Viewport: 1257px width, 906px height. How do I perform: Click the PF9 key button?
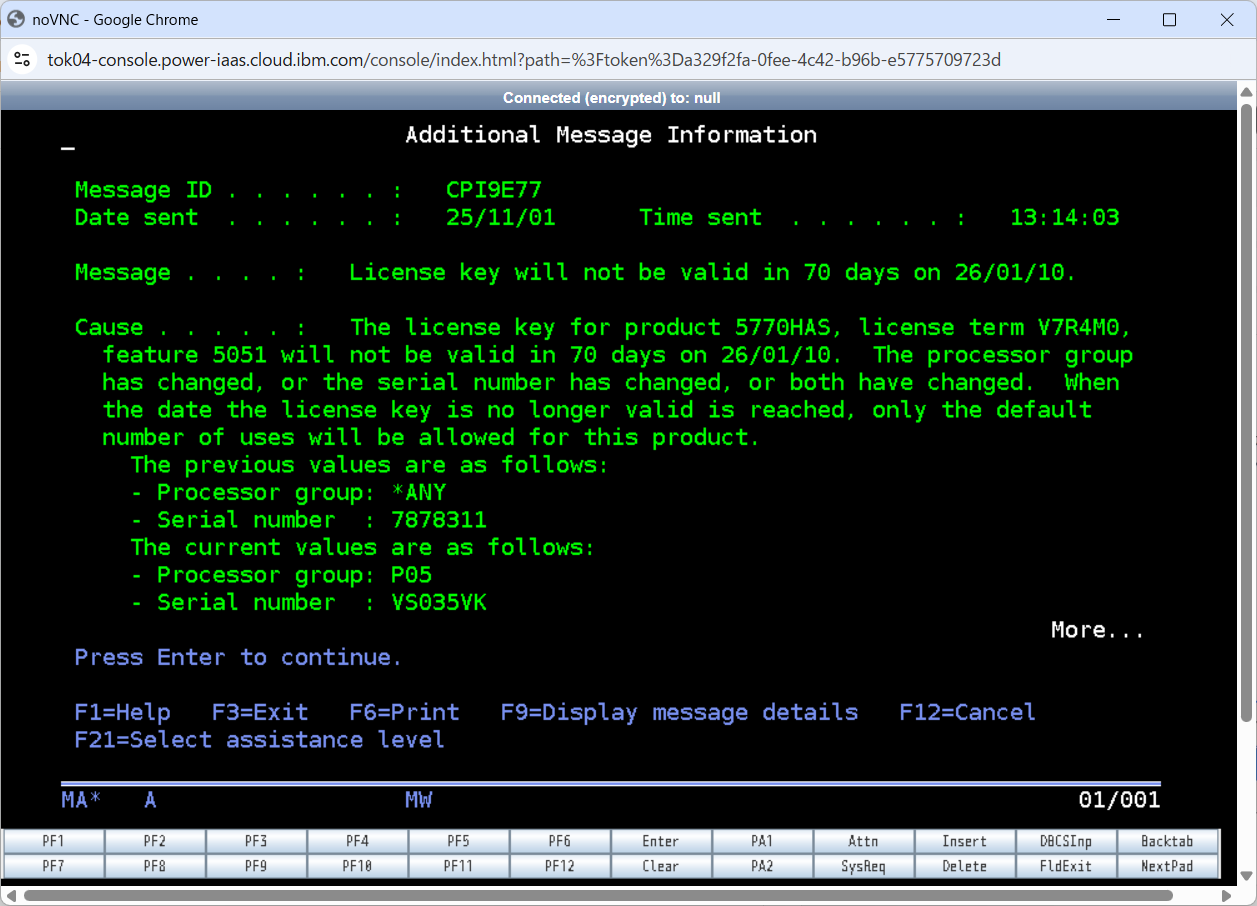point(256,866)
